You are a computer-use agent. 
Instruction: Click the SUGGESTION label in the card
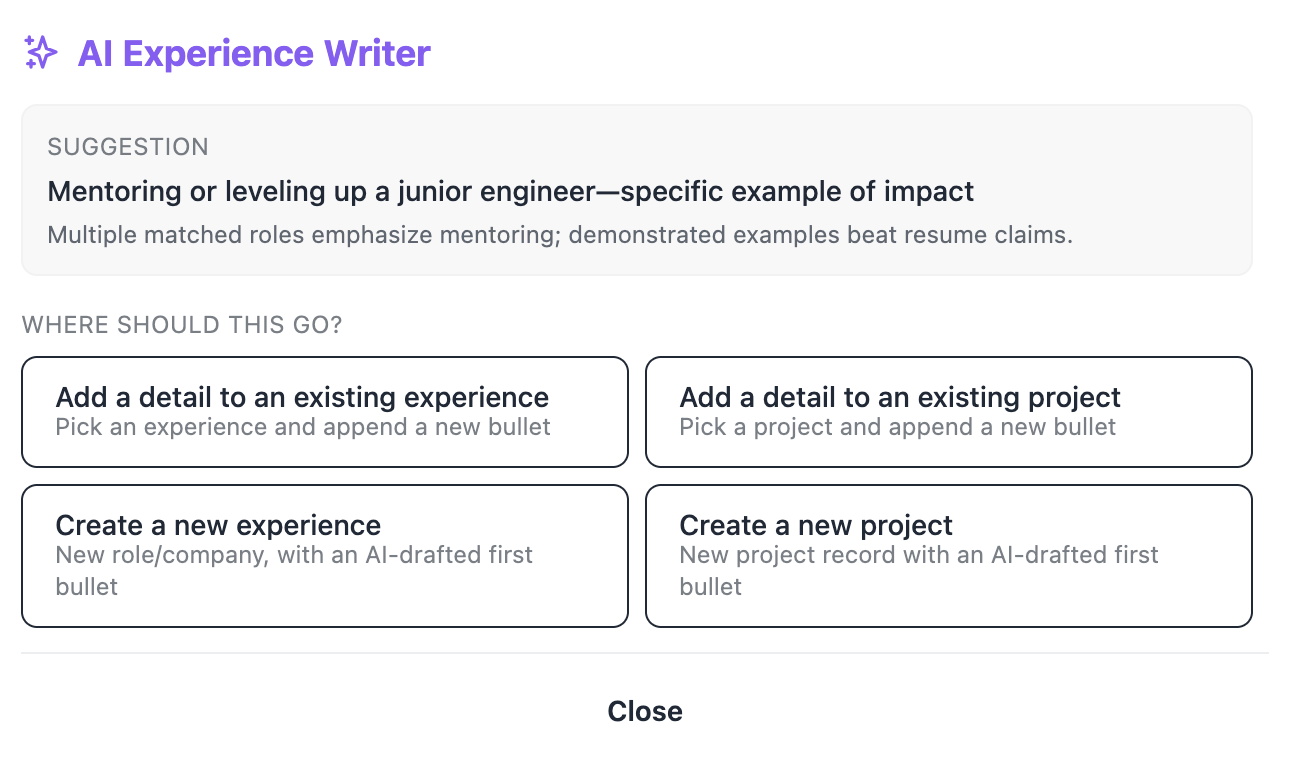click(128, 147)
